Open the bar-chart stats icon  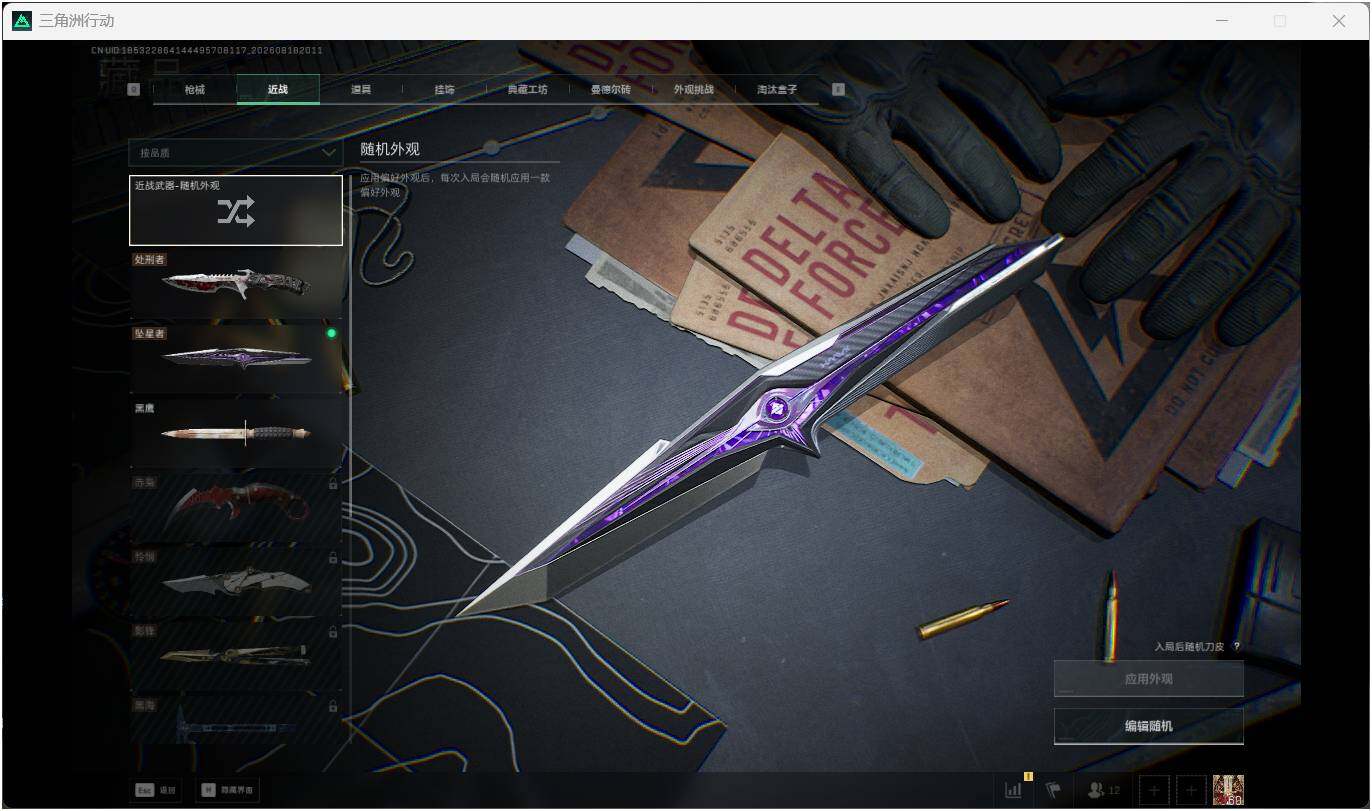(1013, 790)
